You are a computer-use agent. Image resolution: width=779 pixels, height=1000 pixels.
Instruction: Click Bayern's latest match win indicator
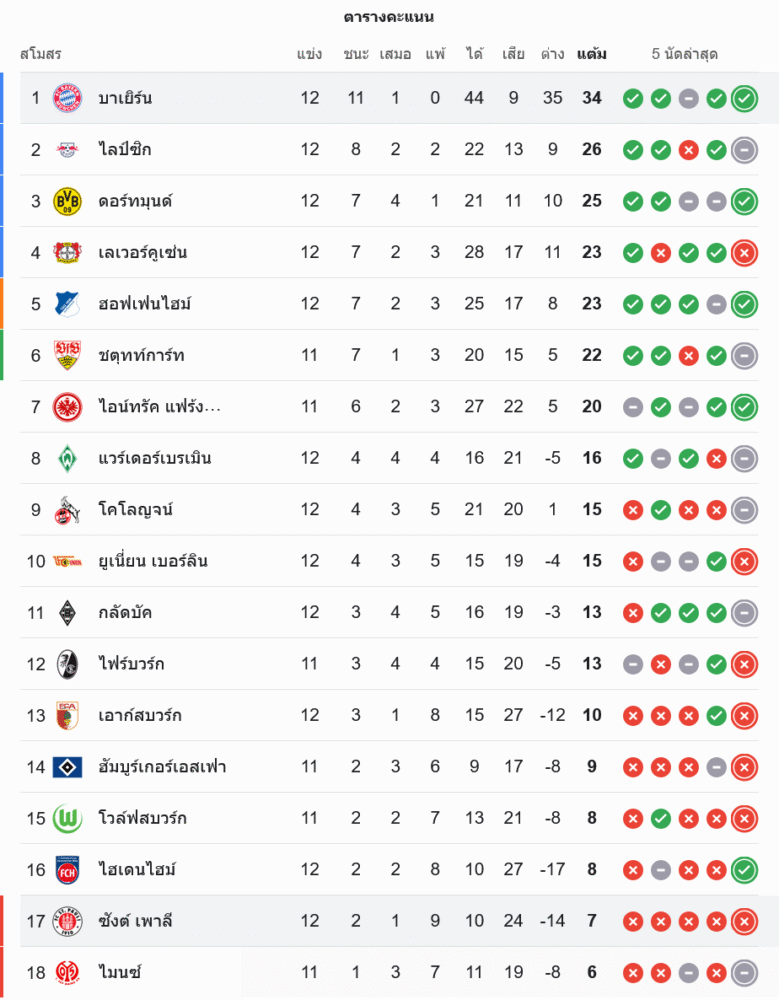coord(744,99)
